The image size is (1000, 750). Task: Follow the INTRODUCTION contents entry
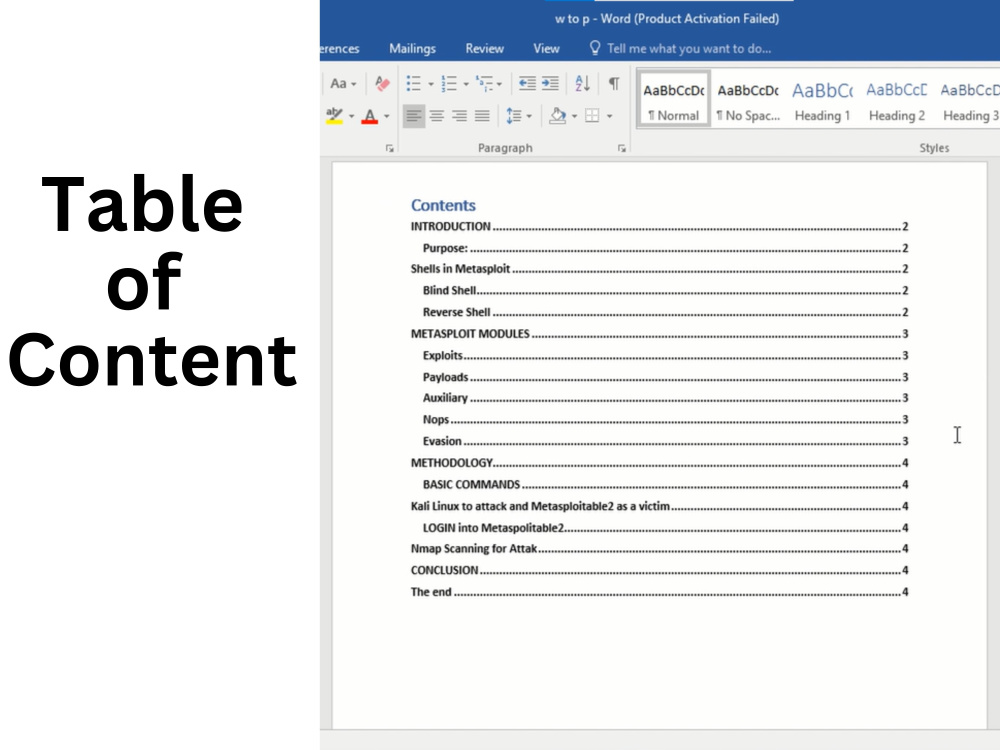coord(659,226)
